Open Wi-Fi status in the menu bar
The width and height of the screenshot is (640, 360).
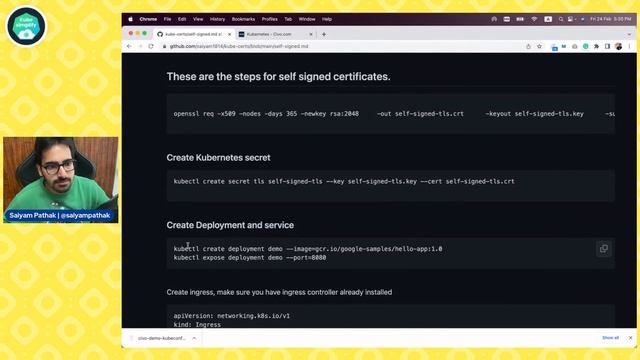534,19
